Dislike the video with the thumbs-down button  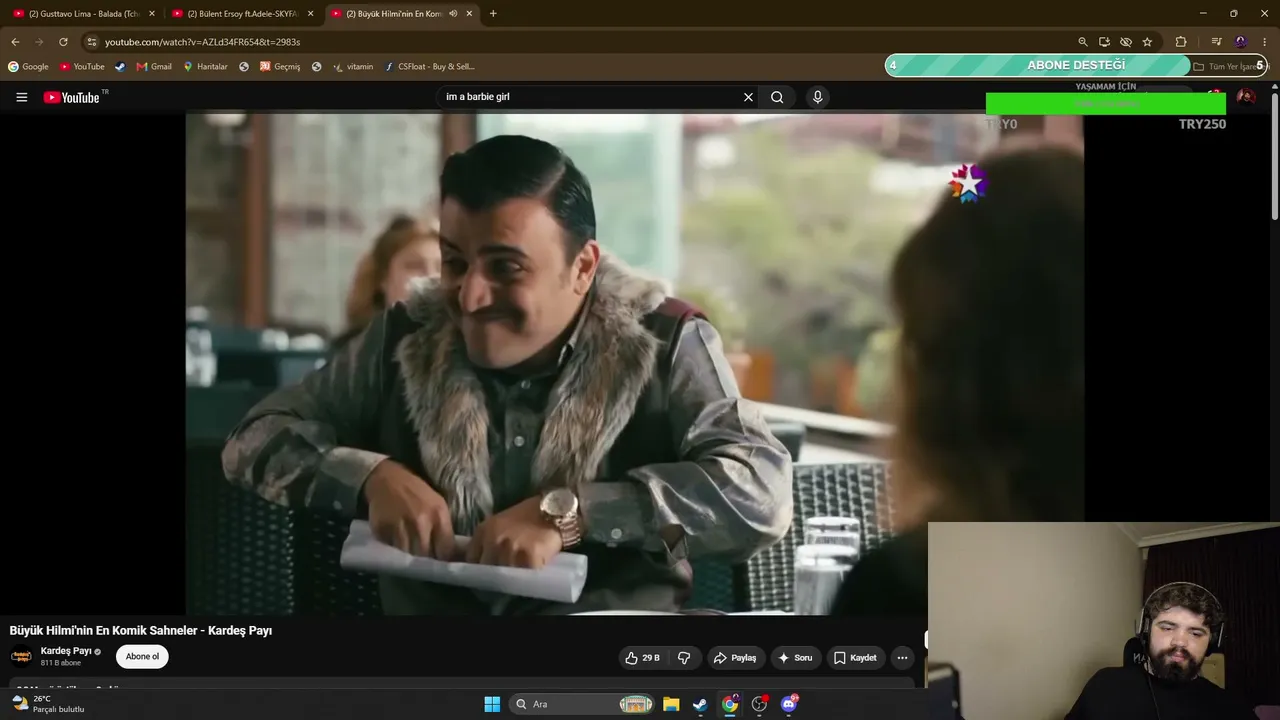[x=684, y=658]
